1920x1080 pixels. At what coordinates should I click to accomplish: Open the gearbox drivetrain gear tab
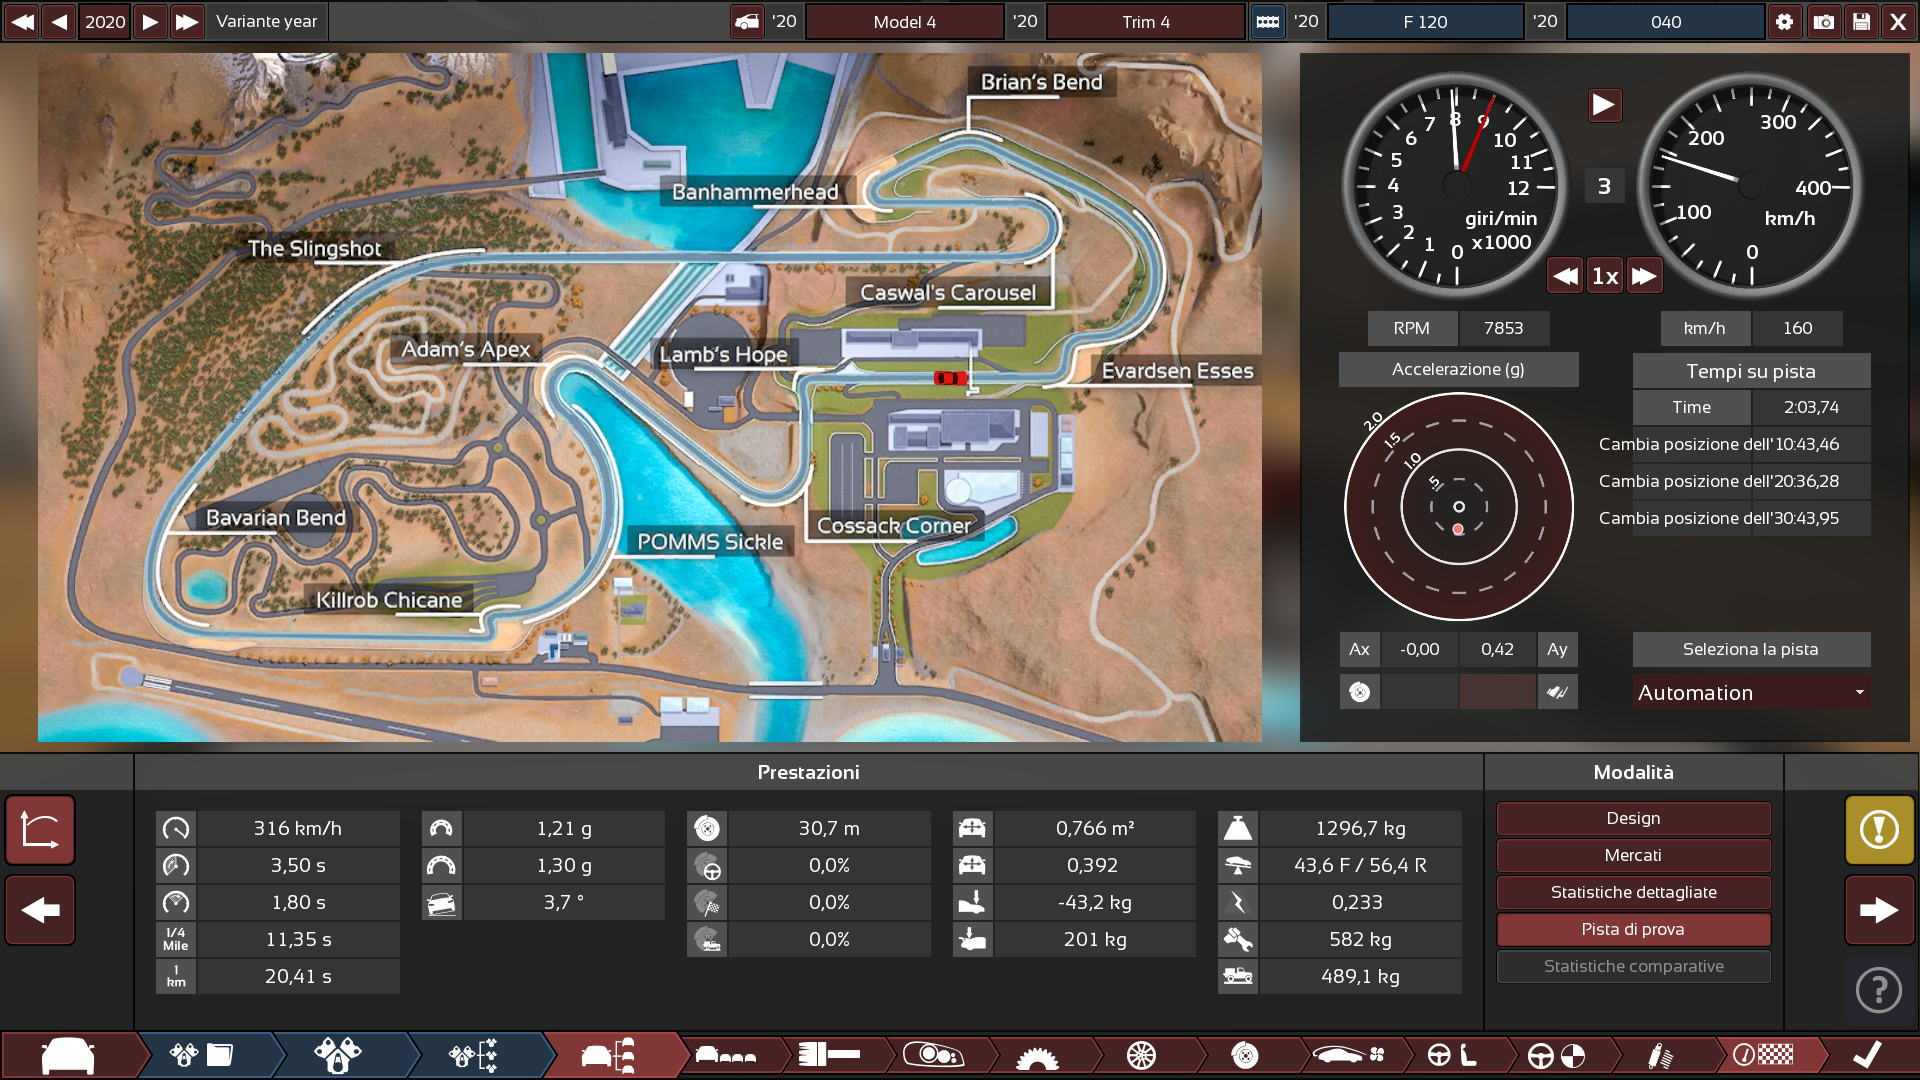click(x=1037, y=1055)
